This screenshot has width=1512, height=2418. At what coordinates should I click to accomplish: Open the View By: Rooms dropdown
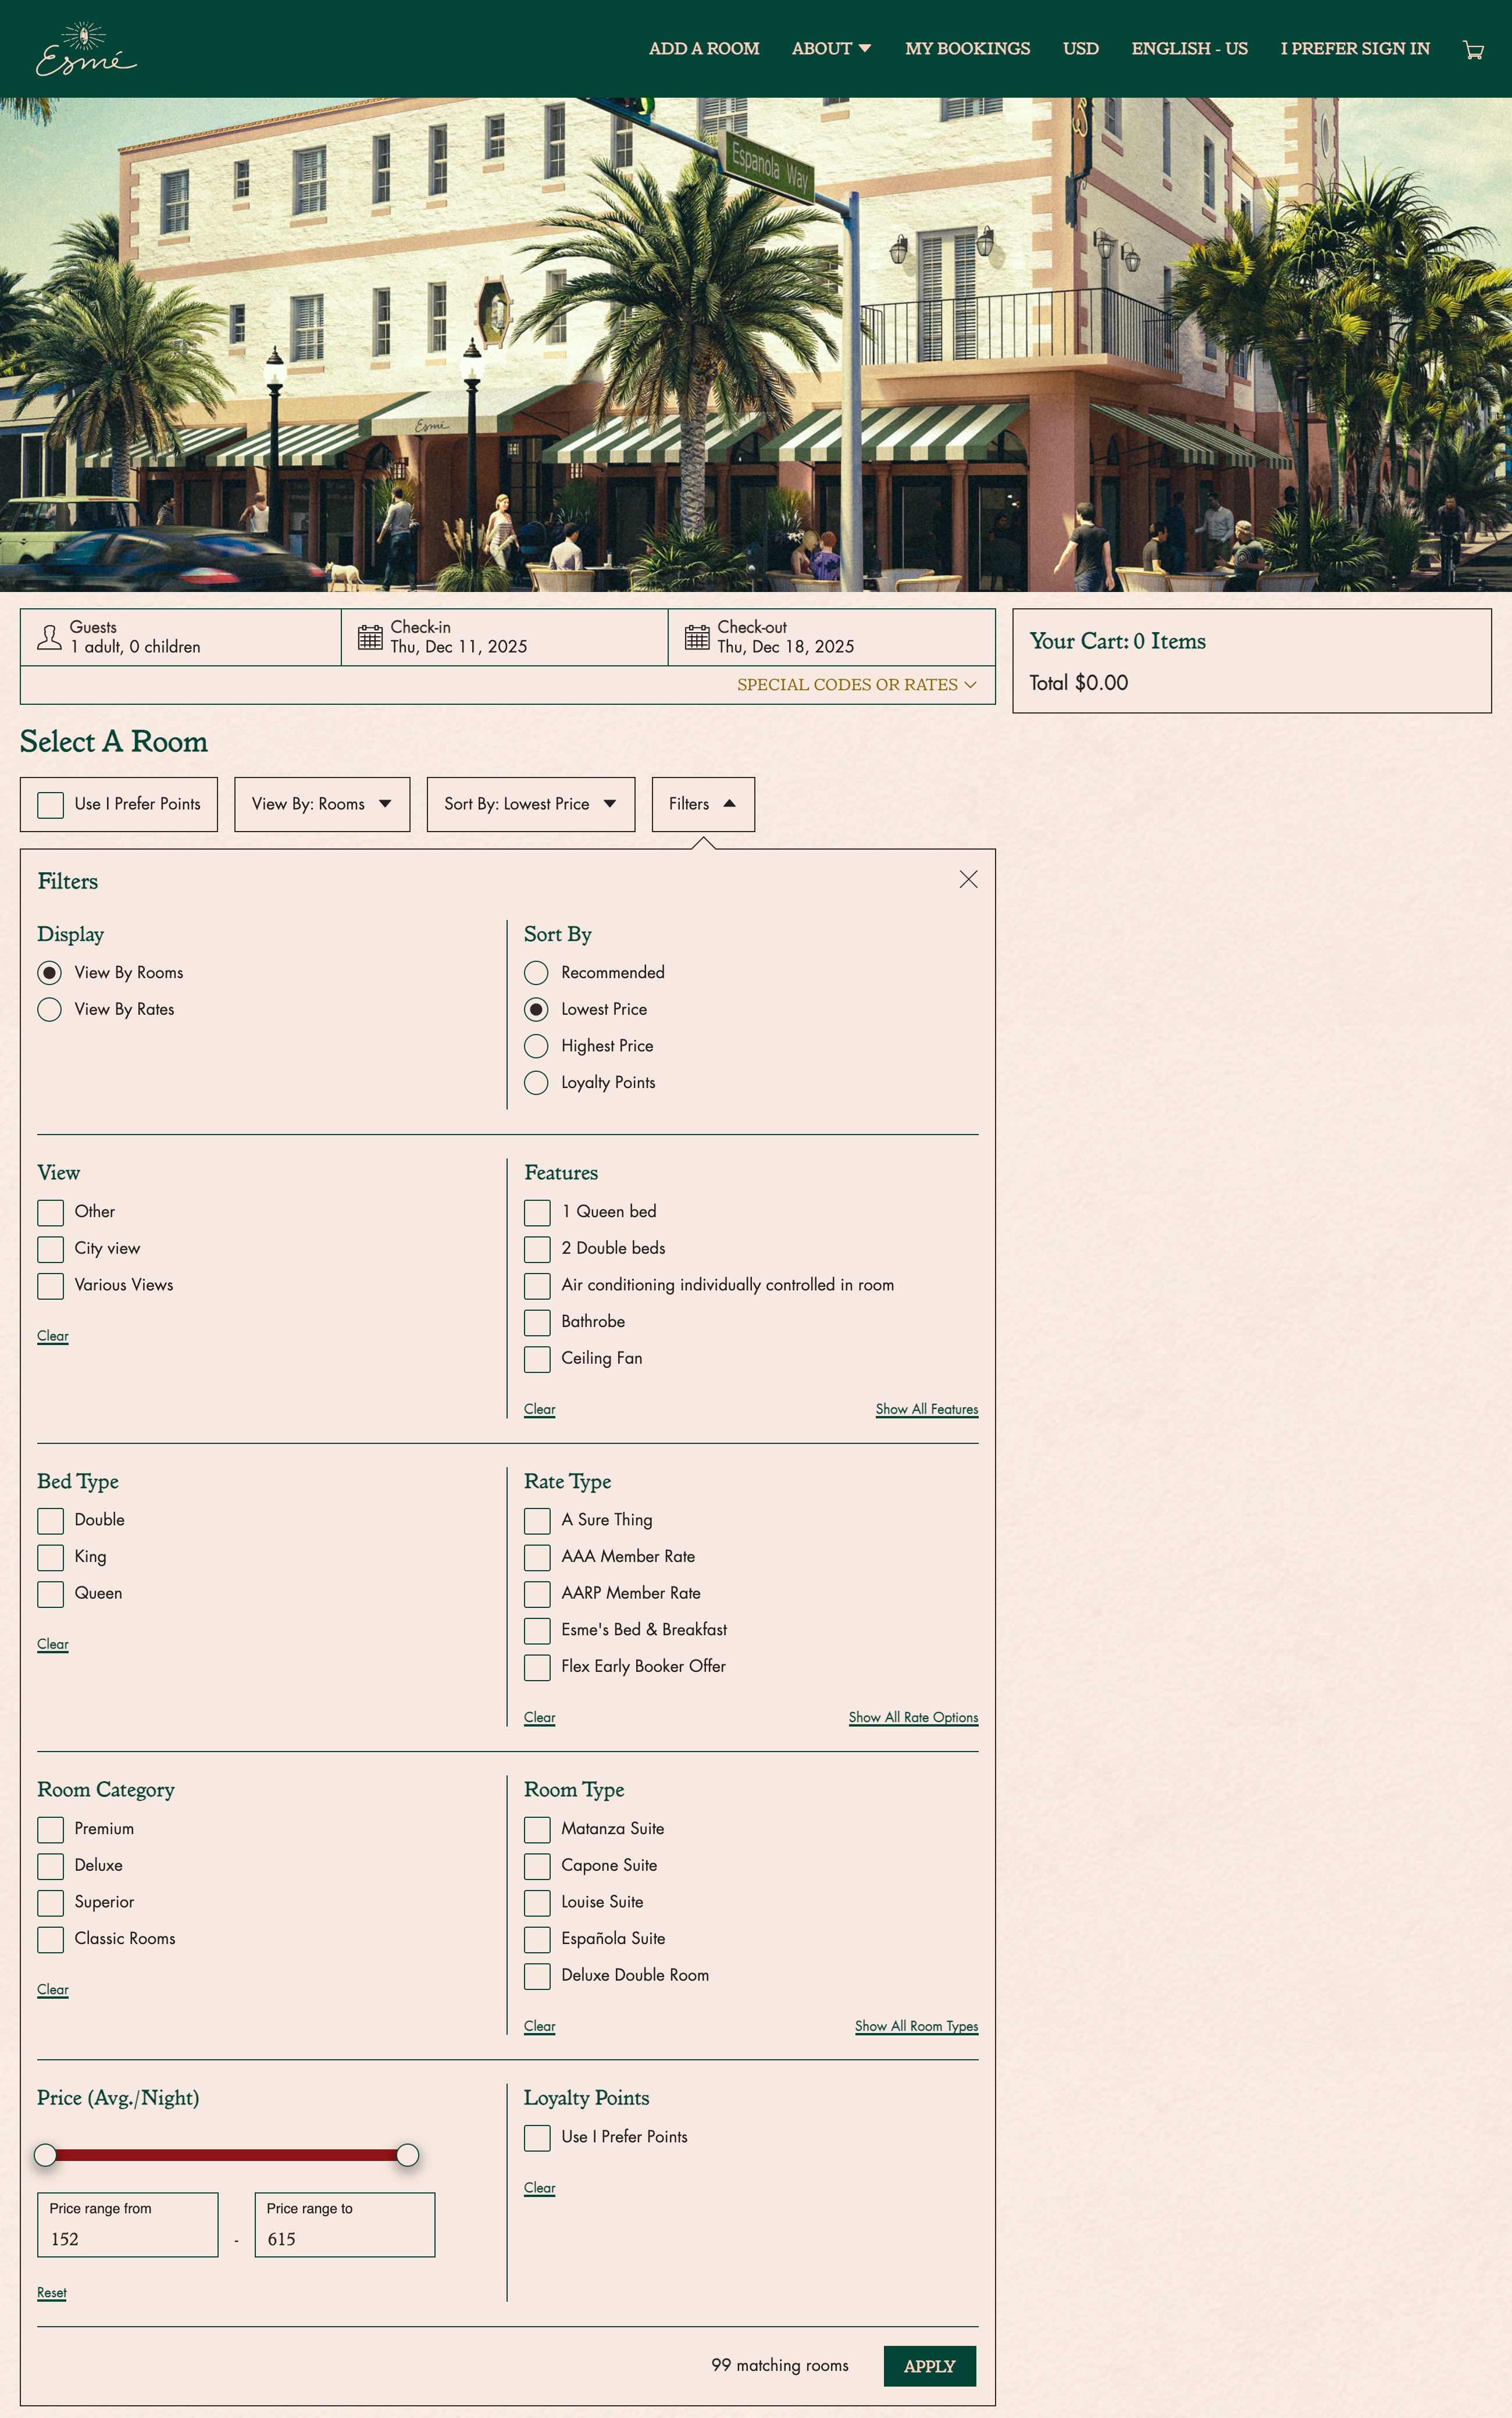point(321,804)
